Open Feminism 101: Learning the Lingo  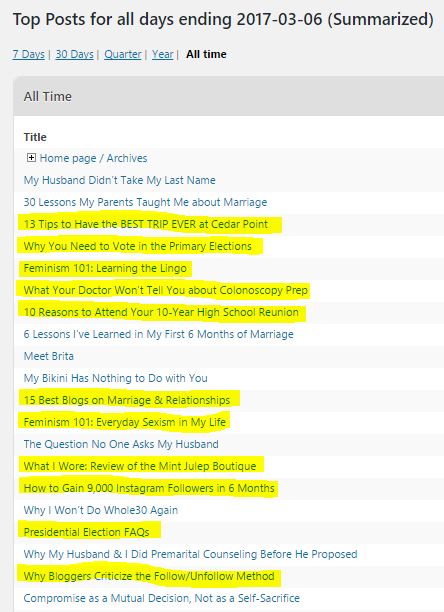[105, 268]
